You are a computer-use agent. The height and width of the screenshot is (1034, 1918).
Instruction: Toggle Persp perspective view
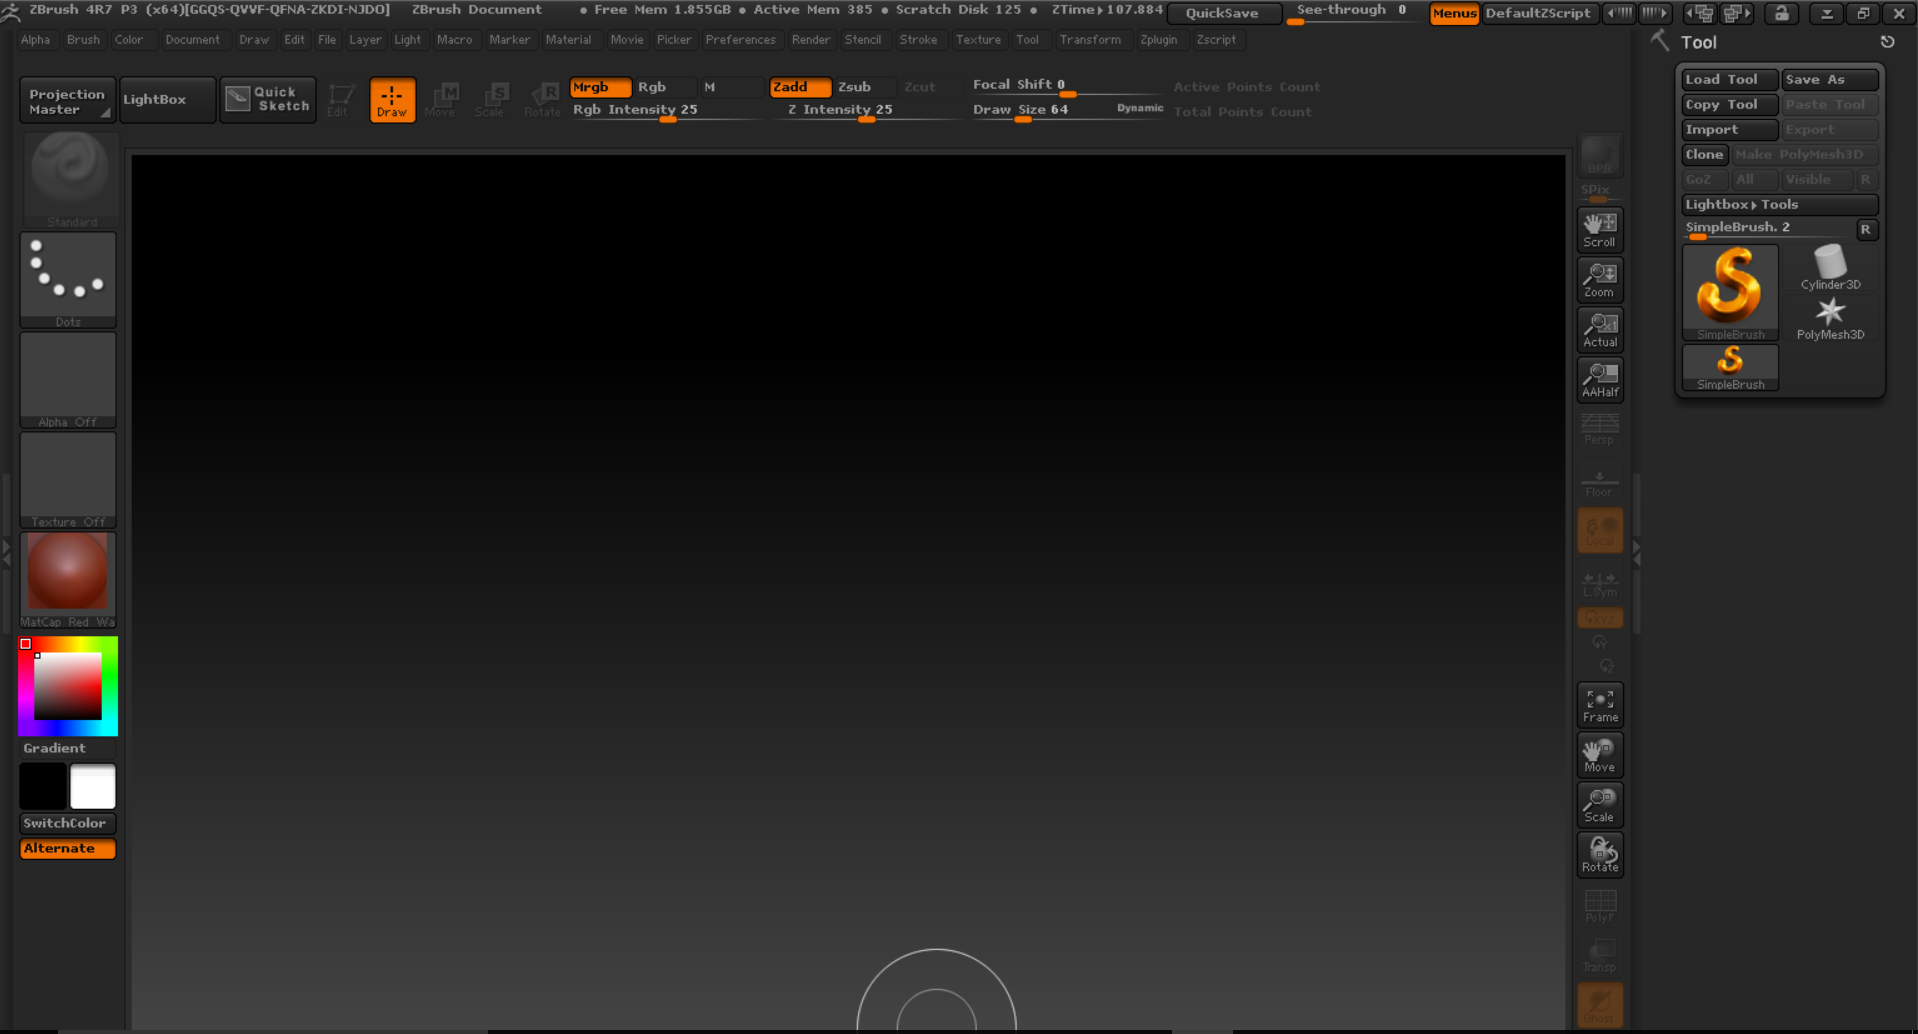[1599, 428]
